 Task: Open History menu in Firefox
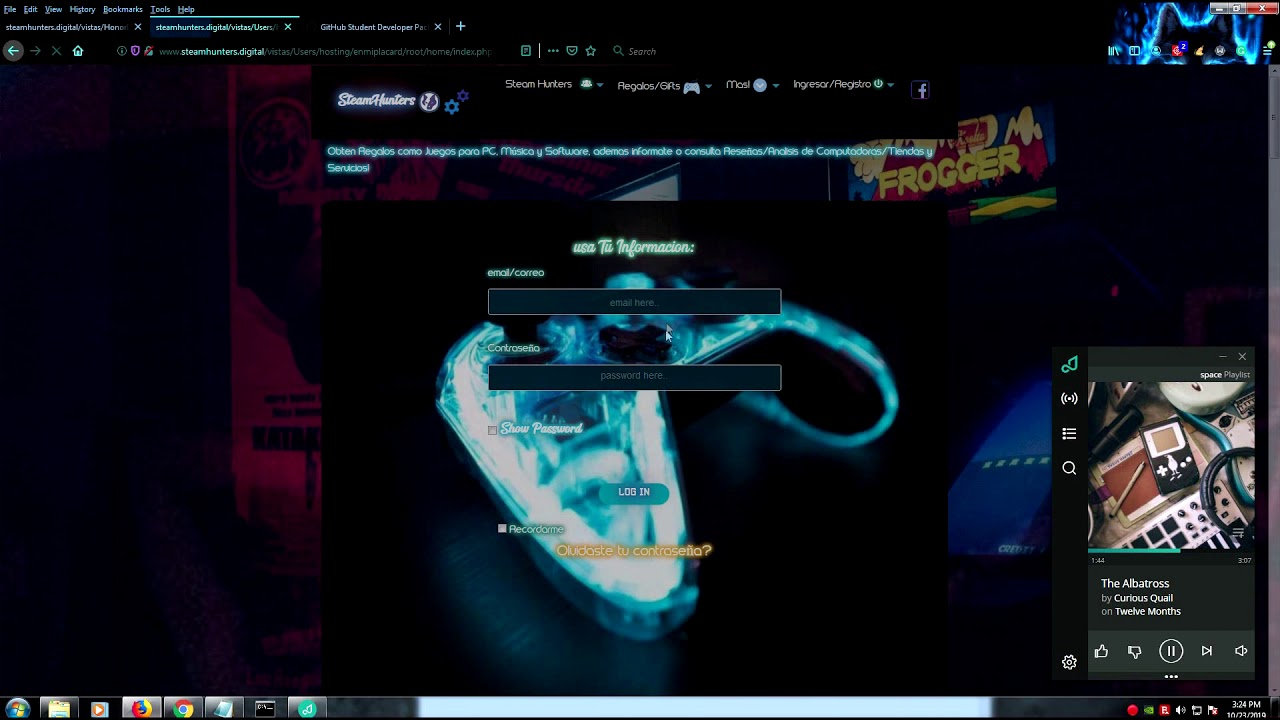coord(82,9)
